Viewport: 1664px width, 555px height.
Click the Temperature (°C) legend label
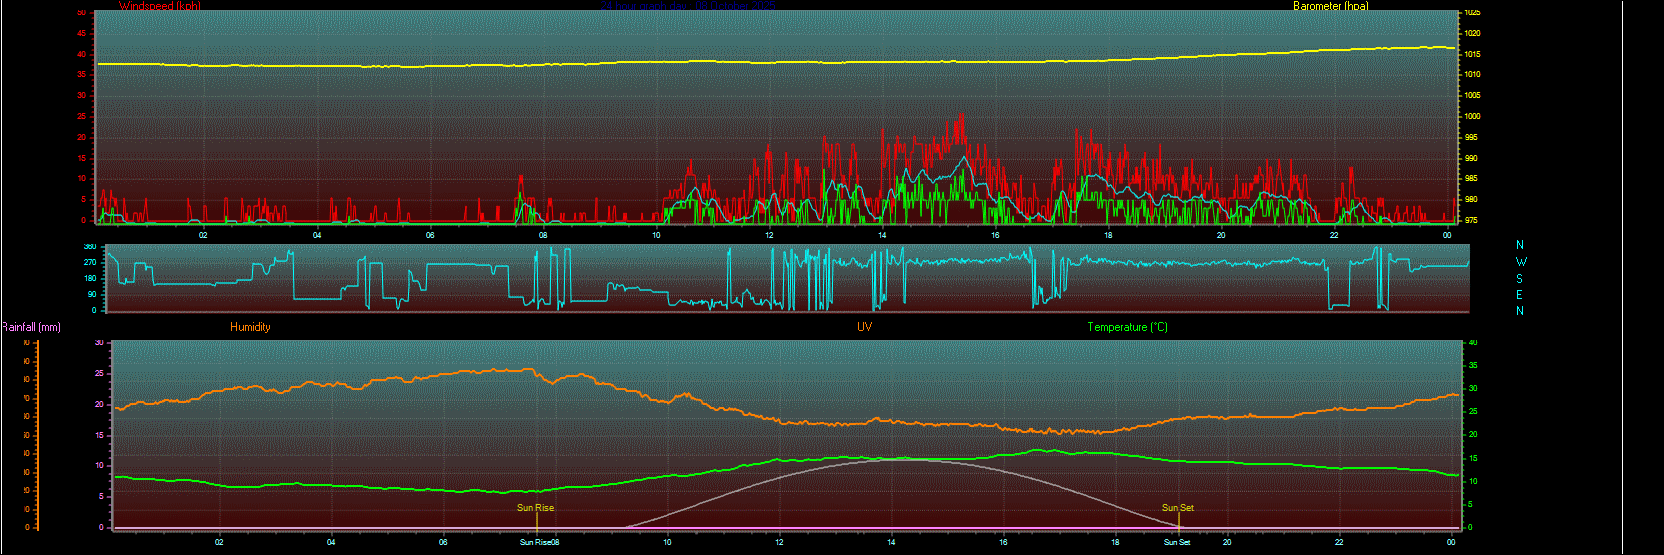point(1127,327)
